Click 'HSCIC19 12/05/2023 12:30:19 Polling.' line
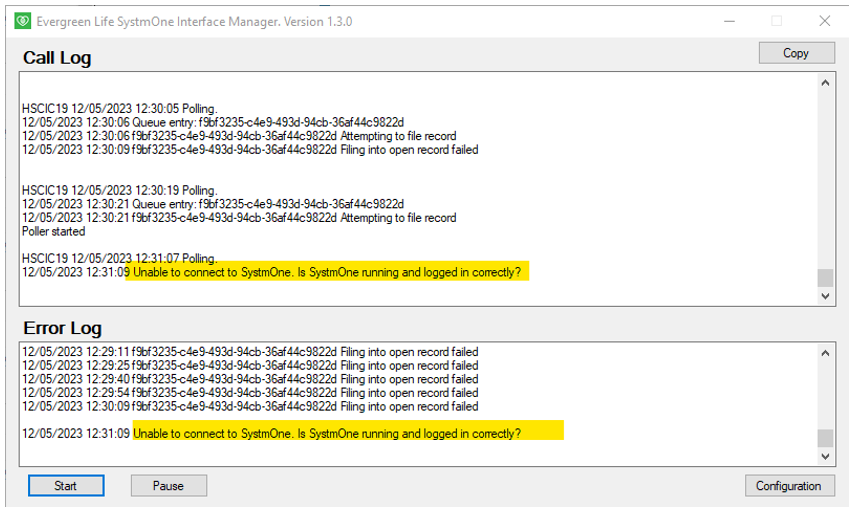Viewport: 852px width, 512px height. (x=120, y=191)
